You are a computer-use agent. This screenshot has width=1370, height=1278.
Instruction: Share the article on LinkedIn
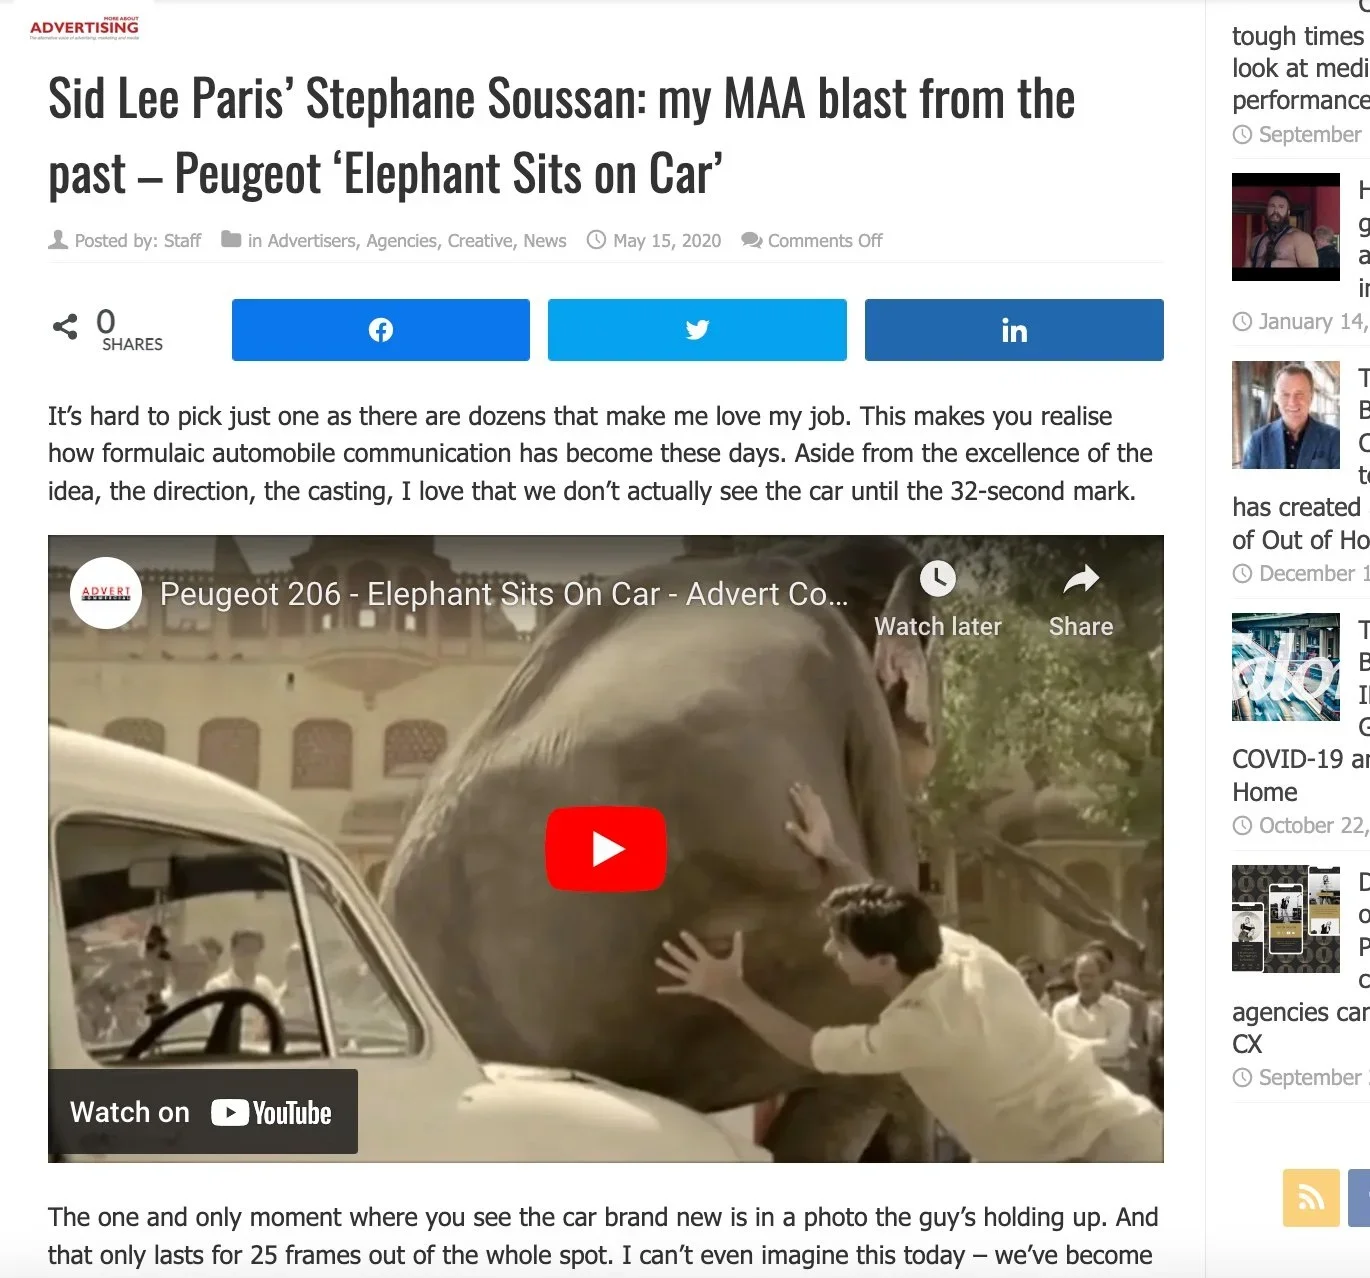point(1014,330)
